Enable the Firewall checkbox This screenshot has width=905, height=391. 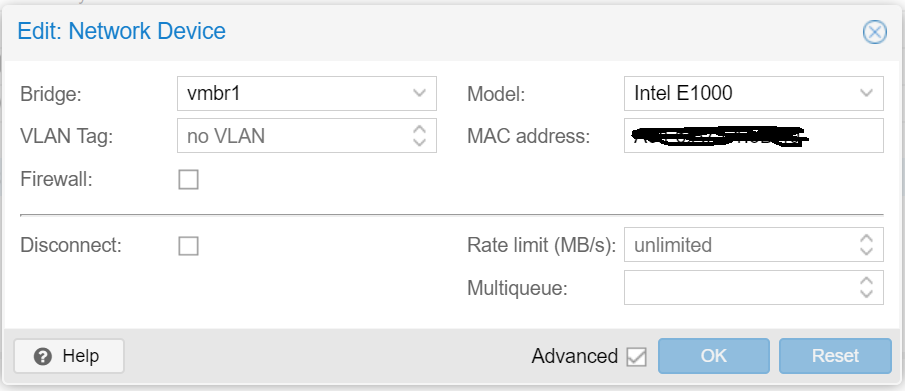[188, 180]
